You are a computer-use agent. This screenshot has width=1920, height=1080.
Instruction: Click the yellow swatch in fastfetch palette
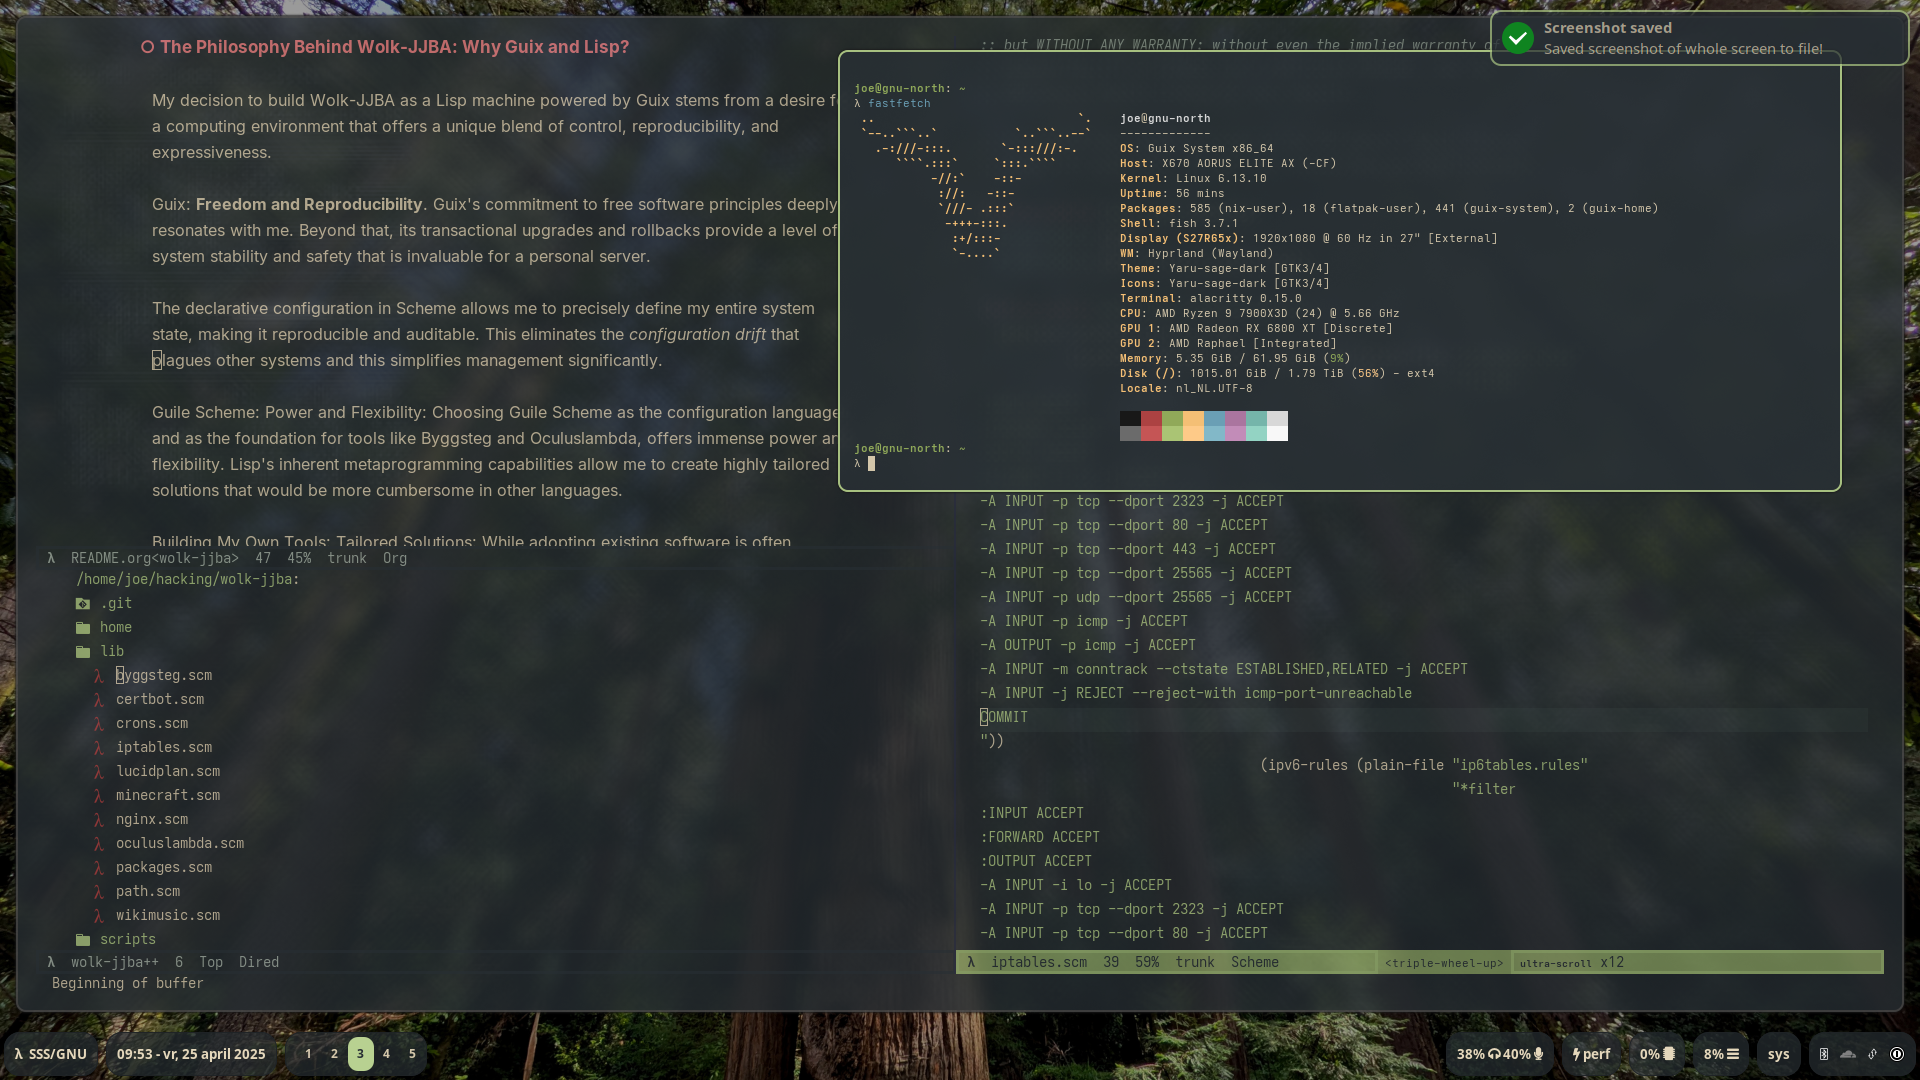[1193, 426]
